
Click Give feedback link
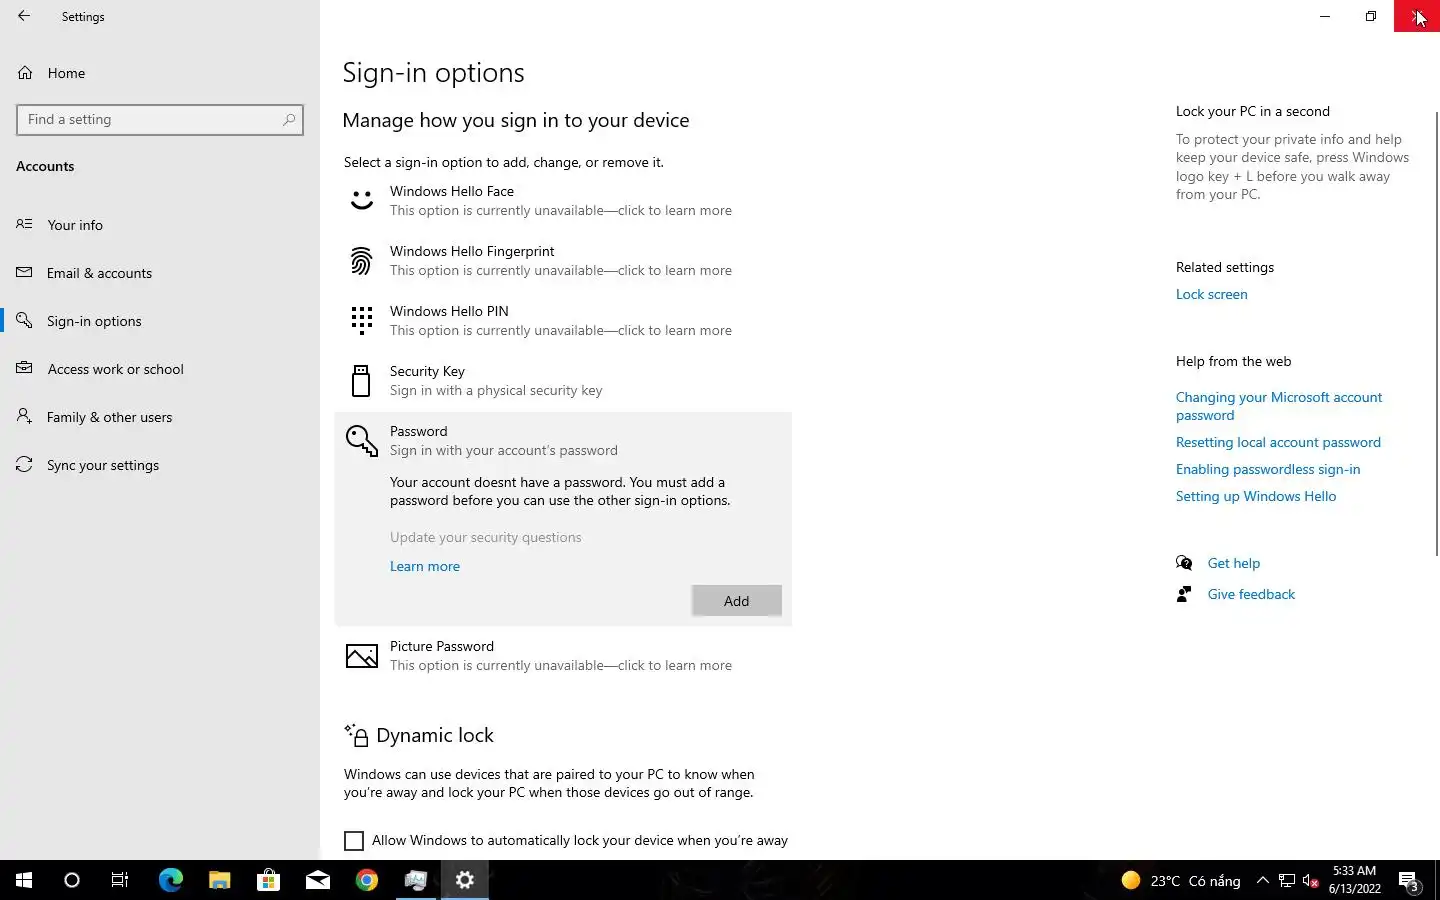click(1251, 594)
